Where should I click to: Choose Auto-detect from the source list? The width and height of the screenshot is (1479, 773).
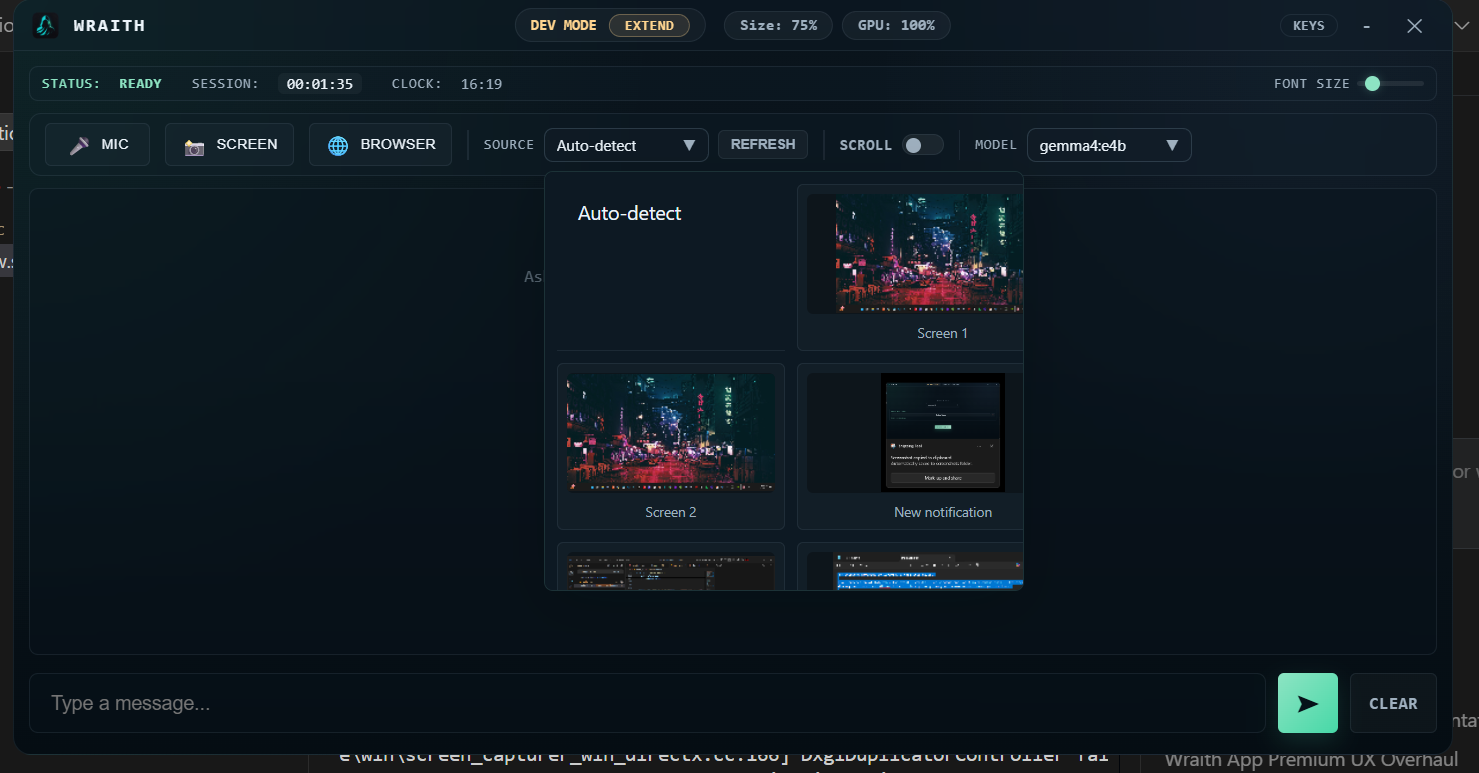(630, 213)
